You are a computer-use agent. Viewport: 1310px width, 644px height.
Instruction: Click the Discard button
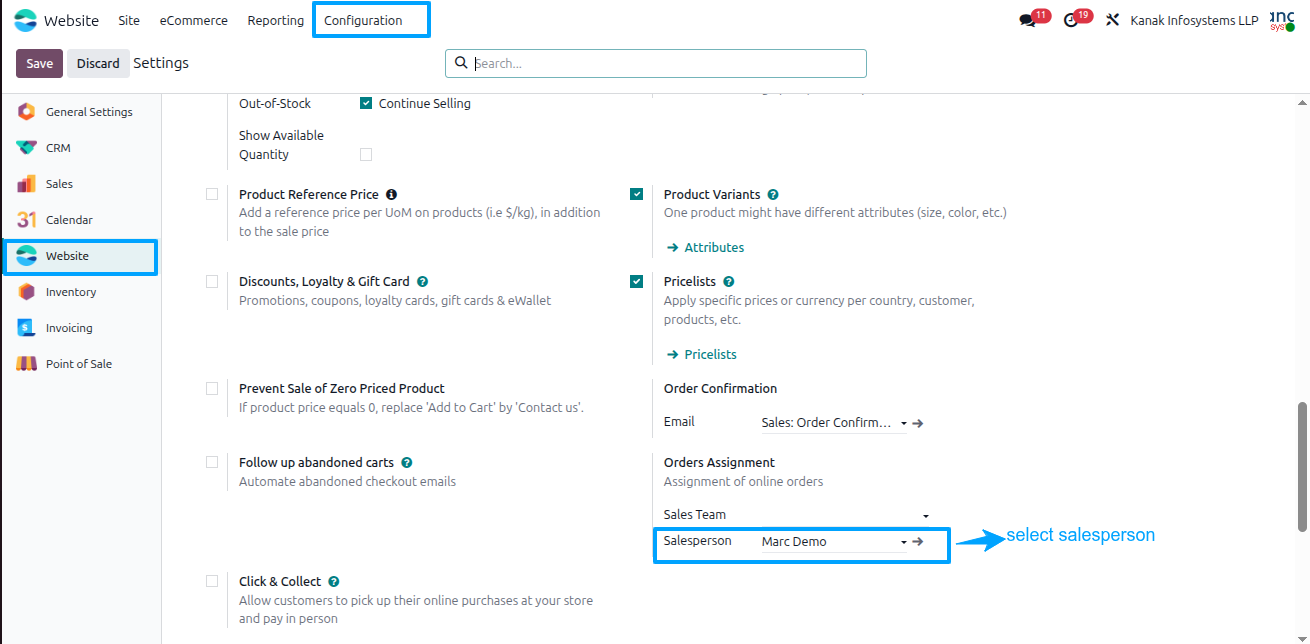pyautogui.click(x=98, y=63)
